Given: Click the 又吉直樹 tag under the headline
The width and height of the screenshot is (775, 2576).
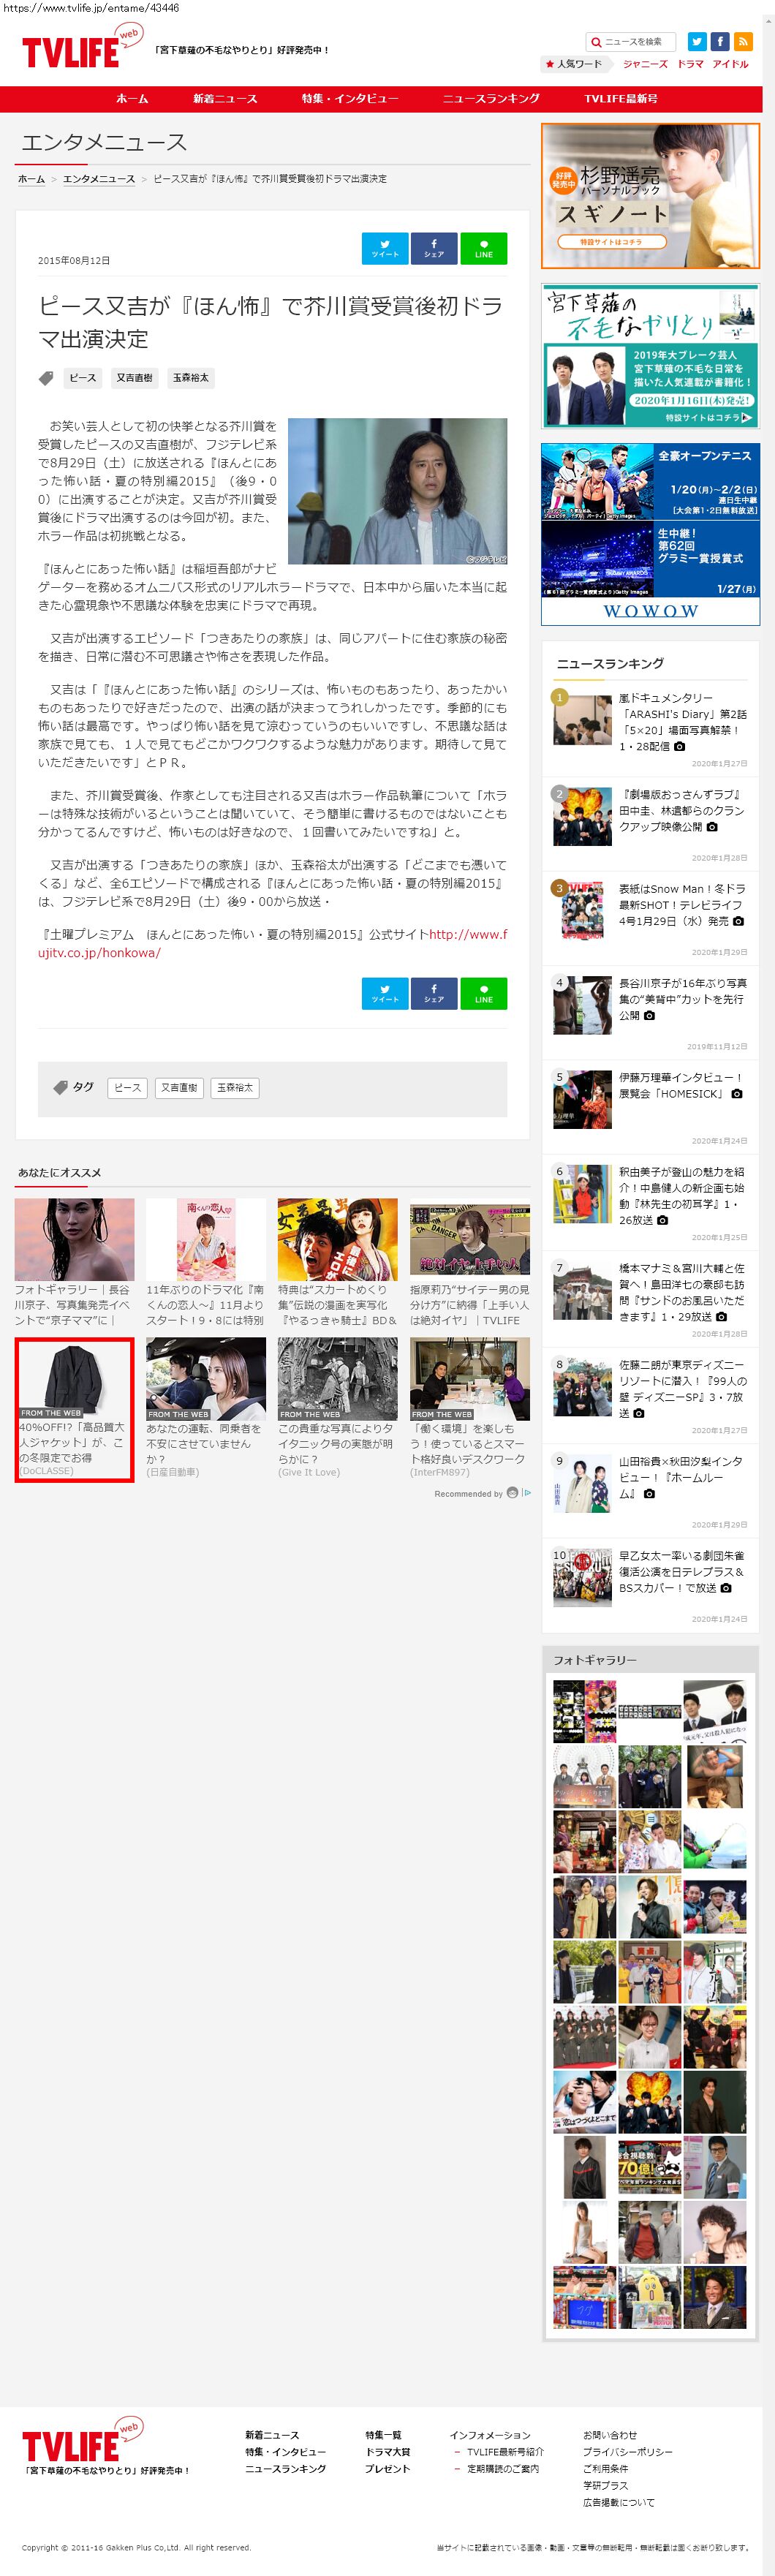Looking at the screenshot, I should (x=134, y=378).
